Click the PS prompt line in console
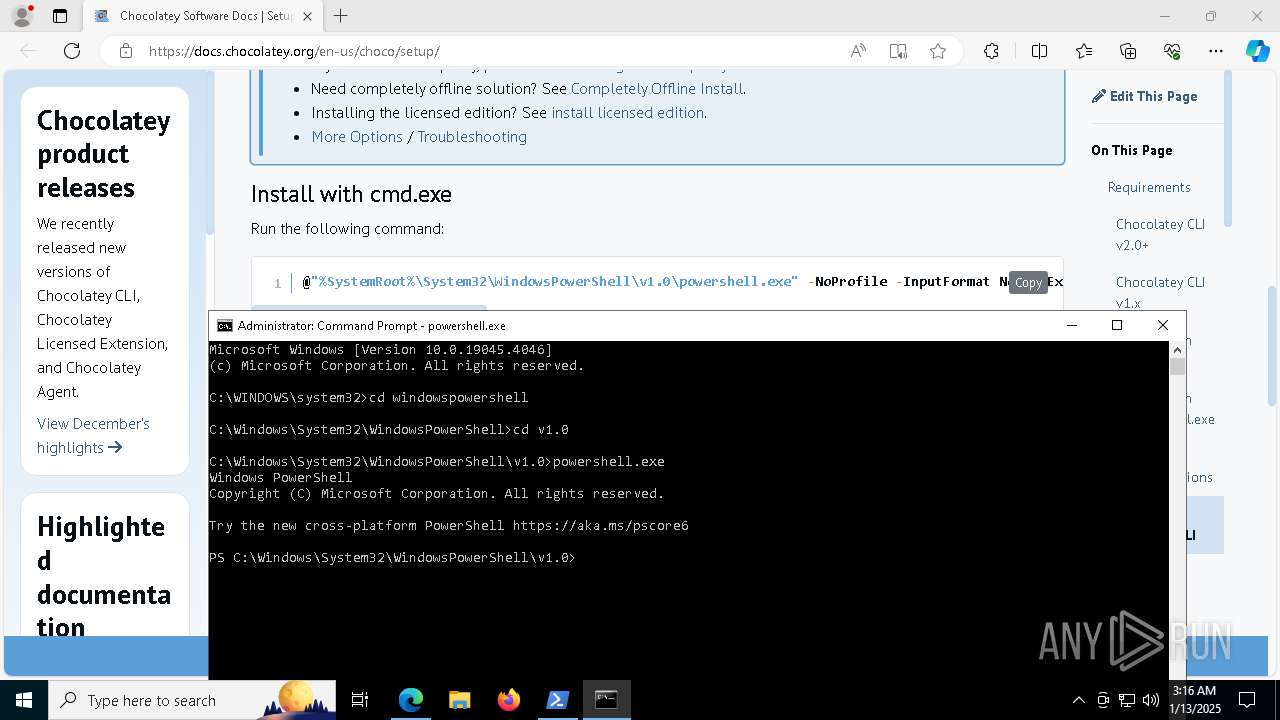This screenshot has width=1280, height=720. [392, 558]
